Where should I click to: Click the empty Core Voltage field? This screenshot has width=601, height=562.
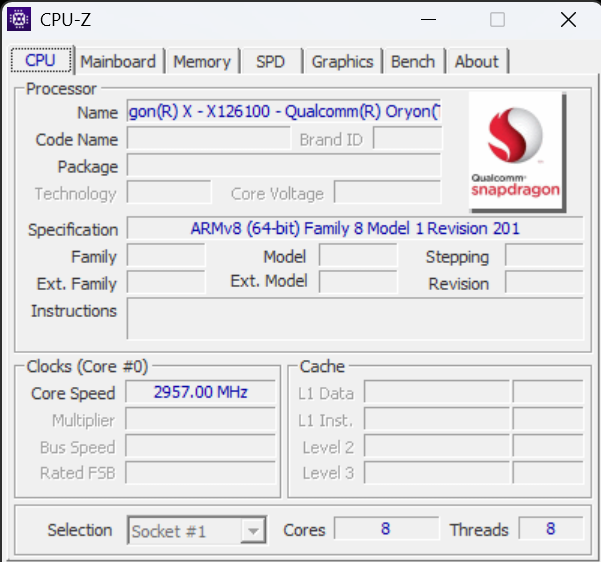point(388,192)
